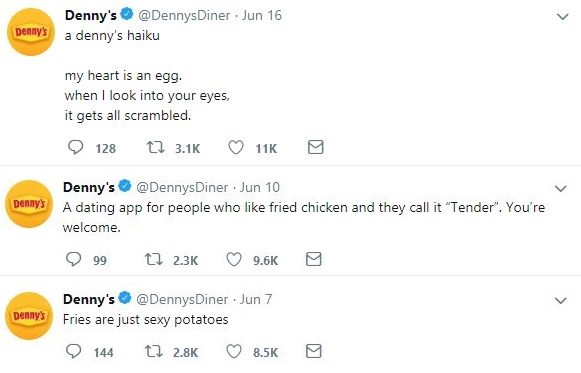Click Denny's avatar beside the haiku tweet
Screen dimensions: 581x373
pyautogui.click(x=31, y=32)
